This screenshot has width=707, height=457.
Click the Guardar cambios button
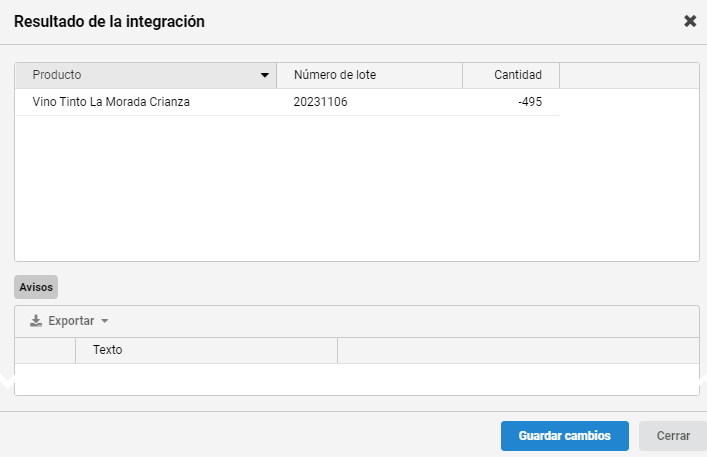tap(565, 436)
